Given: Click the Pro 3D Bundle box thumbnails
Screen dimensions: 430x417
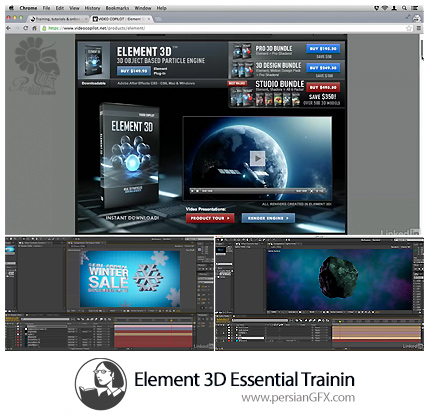Looking at the screenshot, I should (242, 52).
